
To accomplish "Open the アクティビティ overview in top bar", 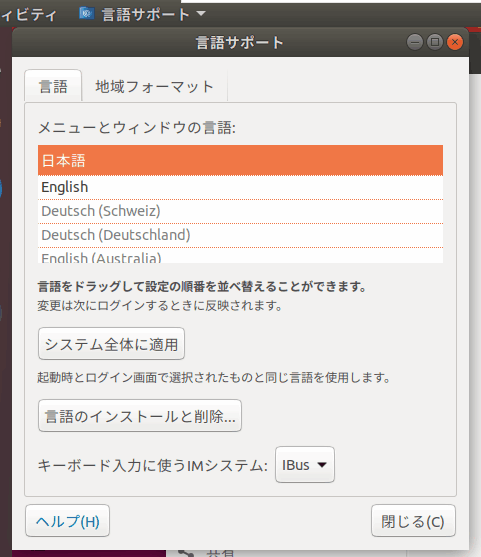I will click(x=28, y=15).
